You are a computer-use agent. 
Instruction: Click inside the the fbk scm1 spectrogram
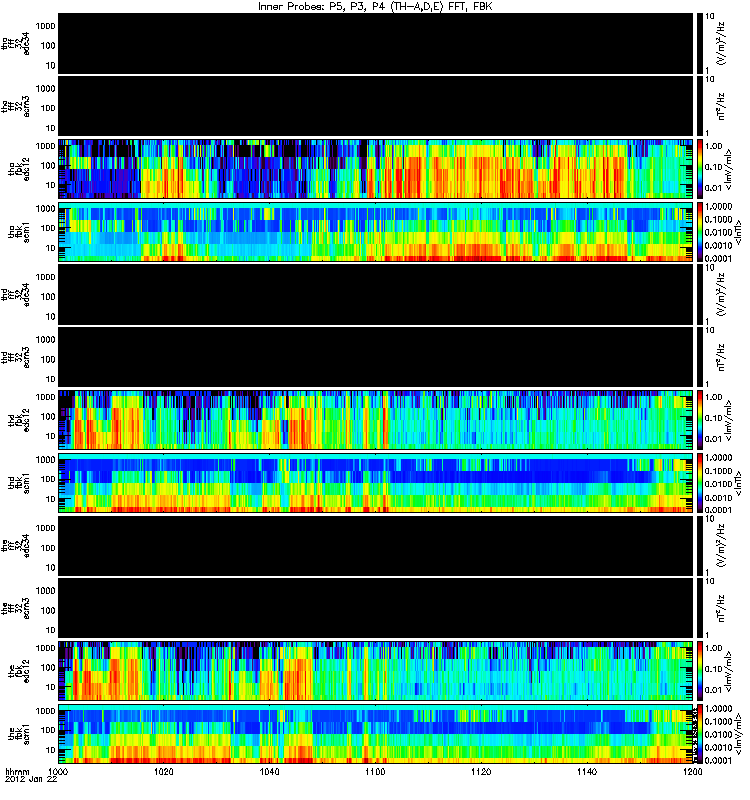click(376, 734)
